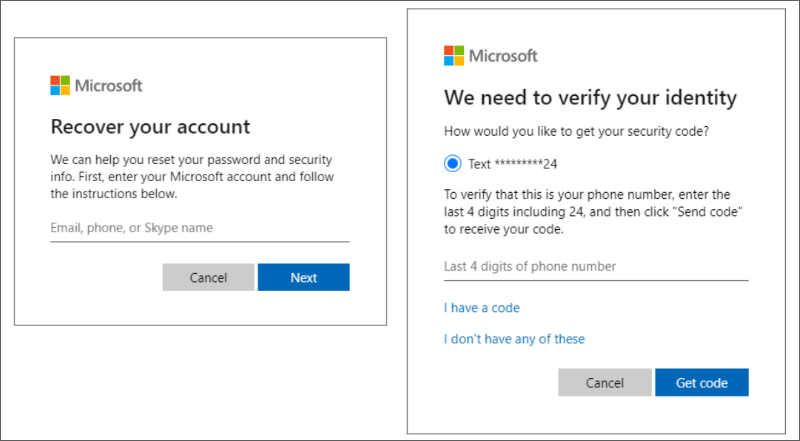Select the Text *********24 radio option
800x441 pixels.
tap(453, 164)
